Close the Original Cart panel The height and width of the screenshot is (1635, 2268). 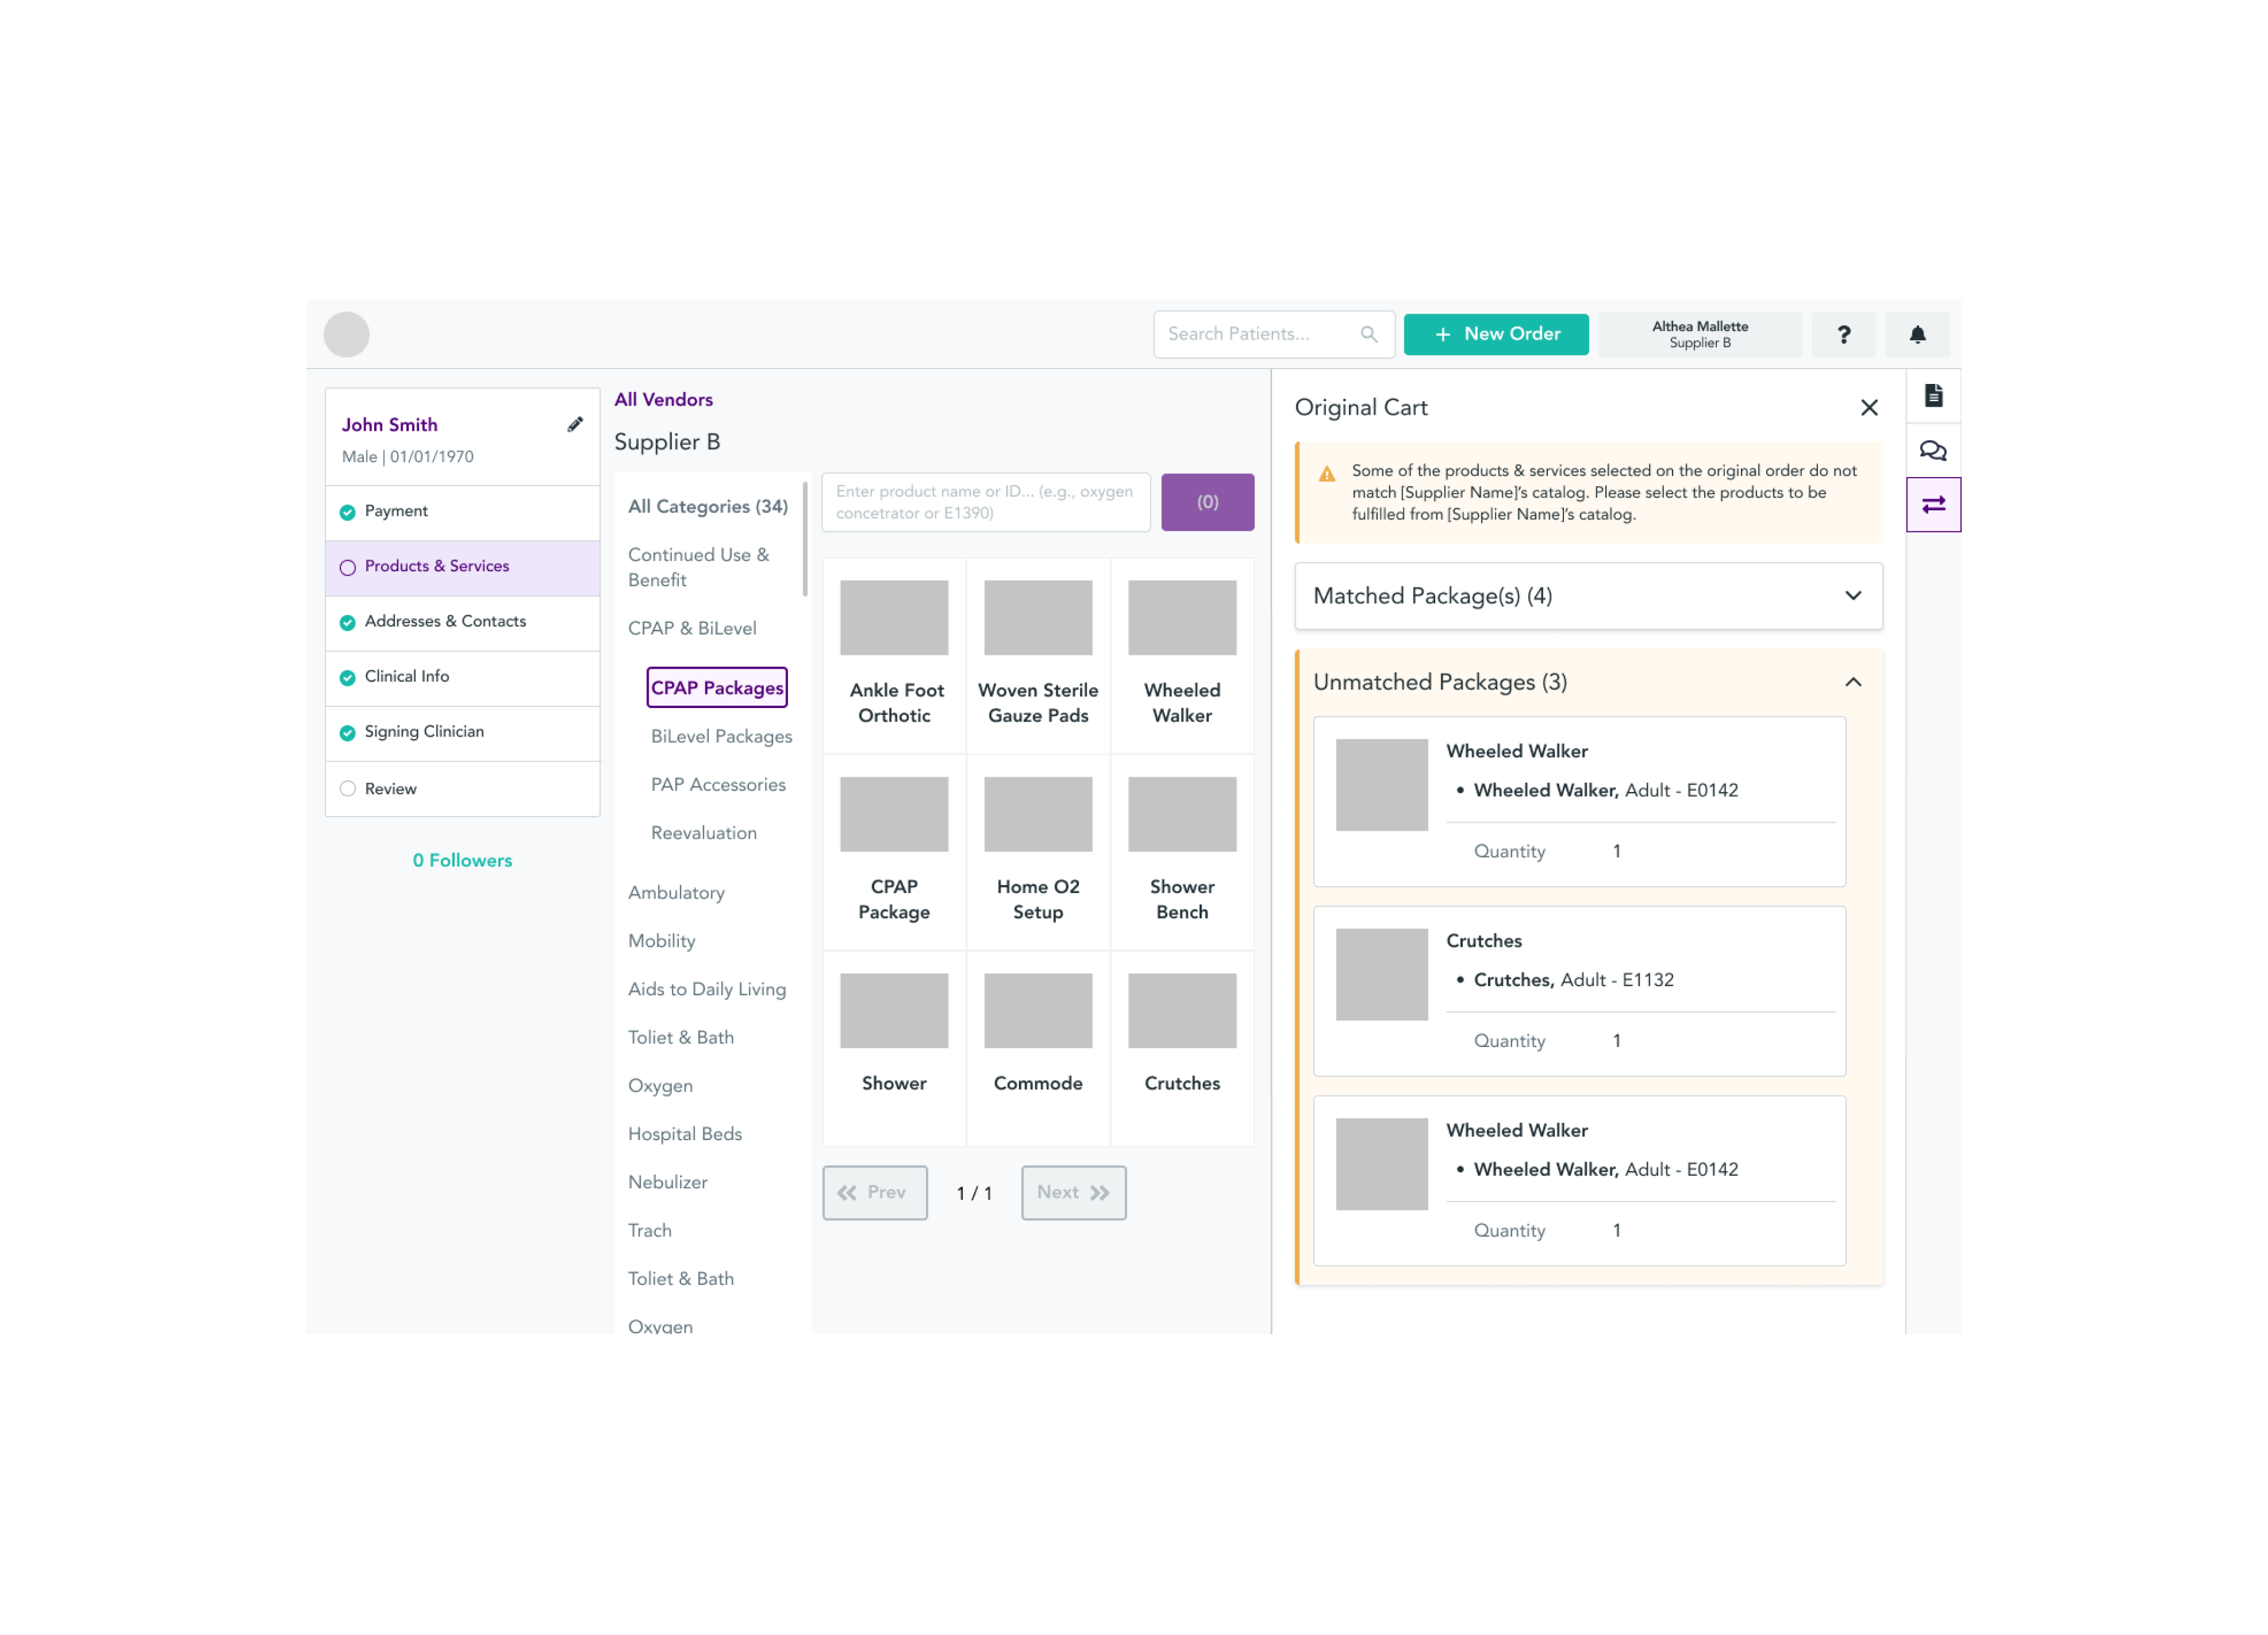tap(1870, 408)
